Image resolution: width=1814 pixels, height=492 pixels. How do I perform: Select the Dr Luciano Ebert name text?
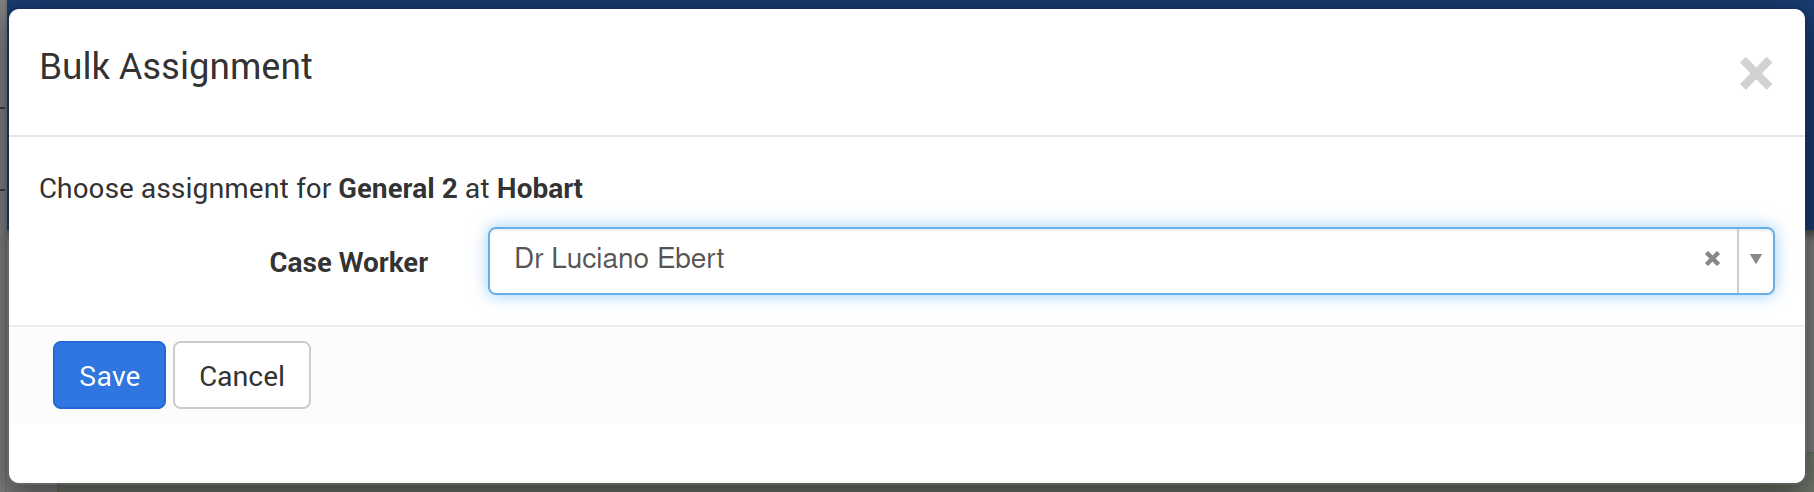[x=619, y=259]
